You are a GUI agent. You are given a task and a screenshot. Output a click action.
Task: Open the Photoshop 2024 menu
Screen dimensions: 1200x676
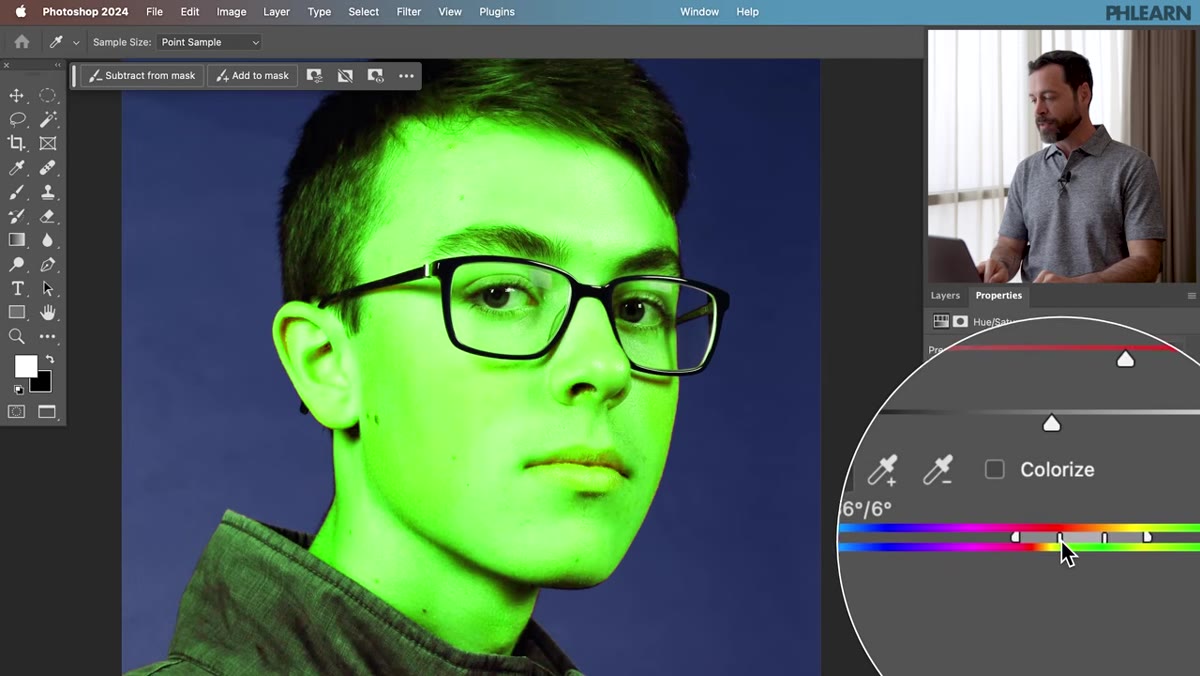click(x=85, y=12)
